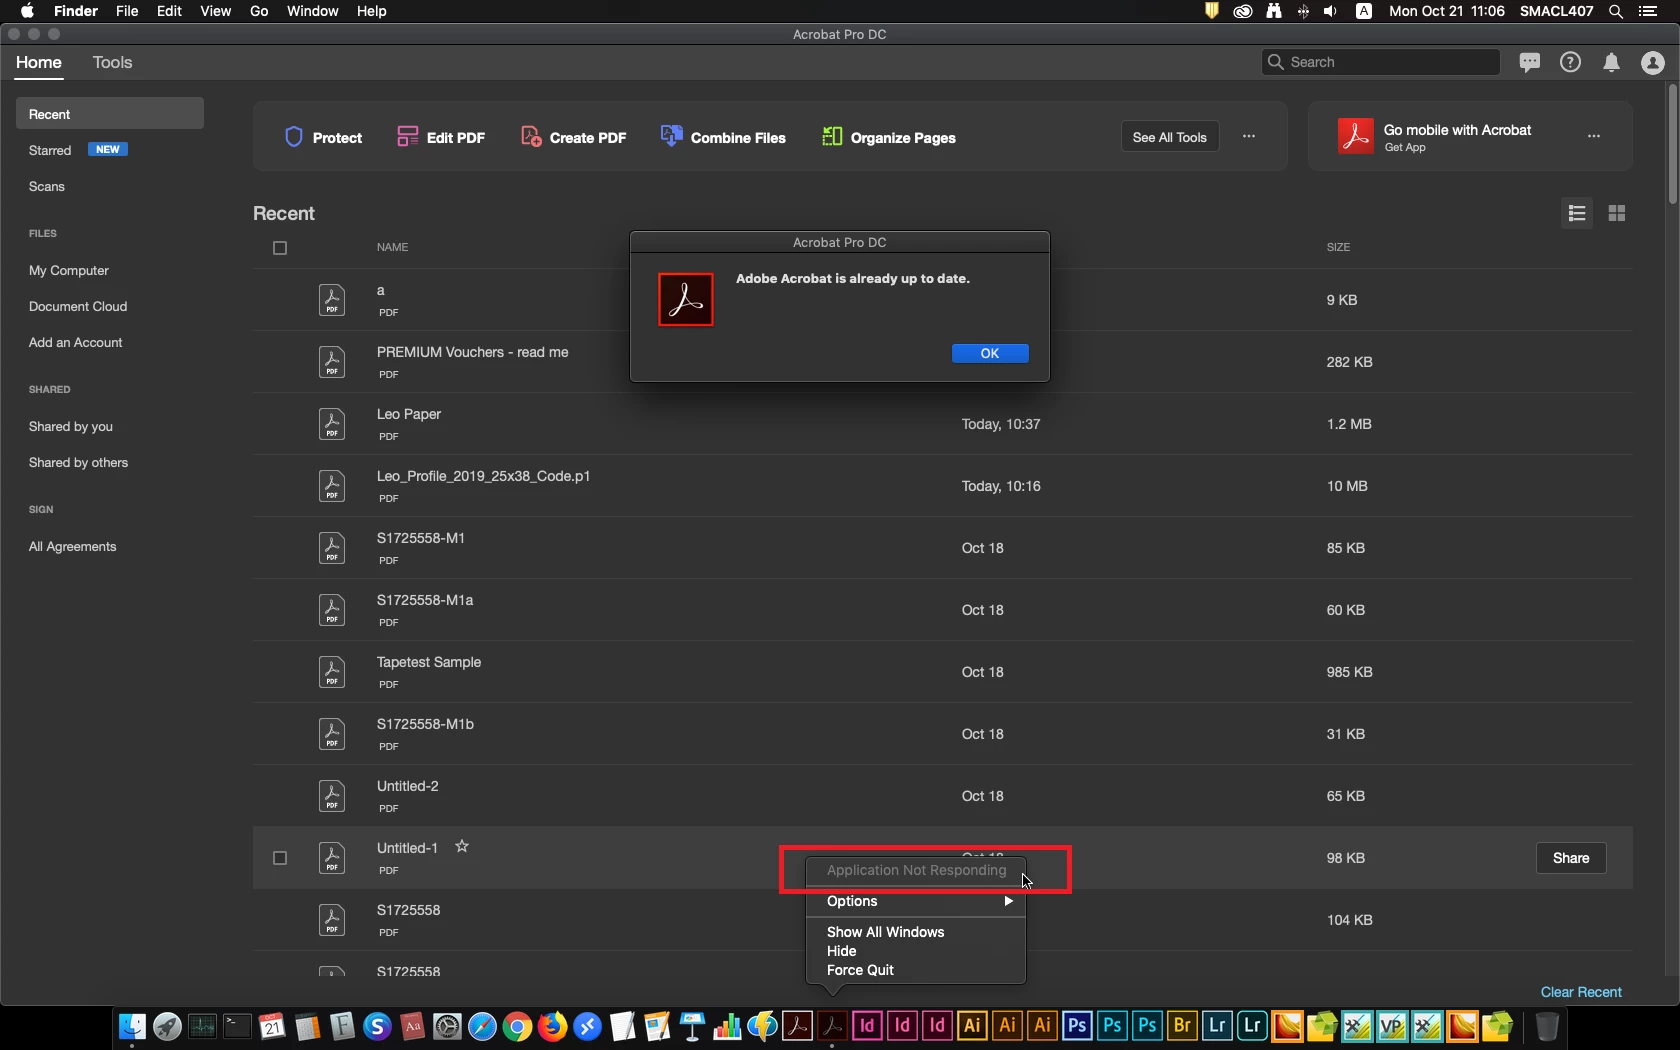Switch to the Tools tab
The image size is (1680, 1050).
tap(113, 62)
